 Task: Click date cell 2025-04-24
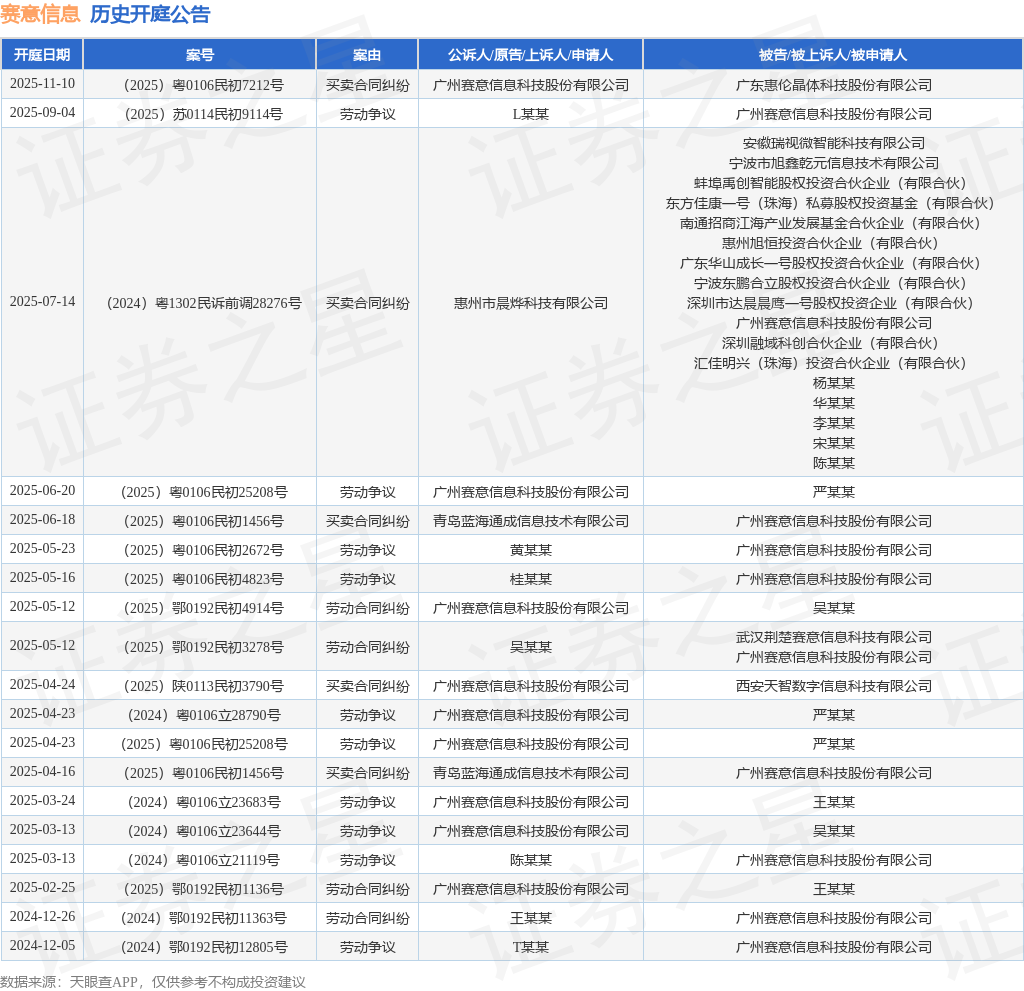(x=42, y=684)
